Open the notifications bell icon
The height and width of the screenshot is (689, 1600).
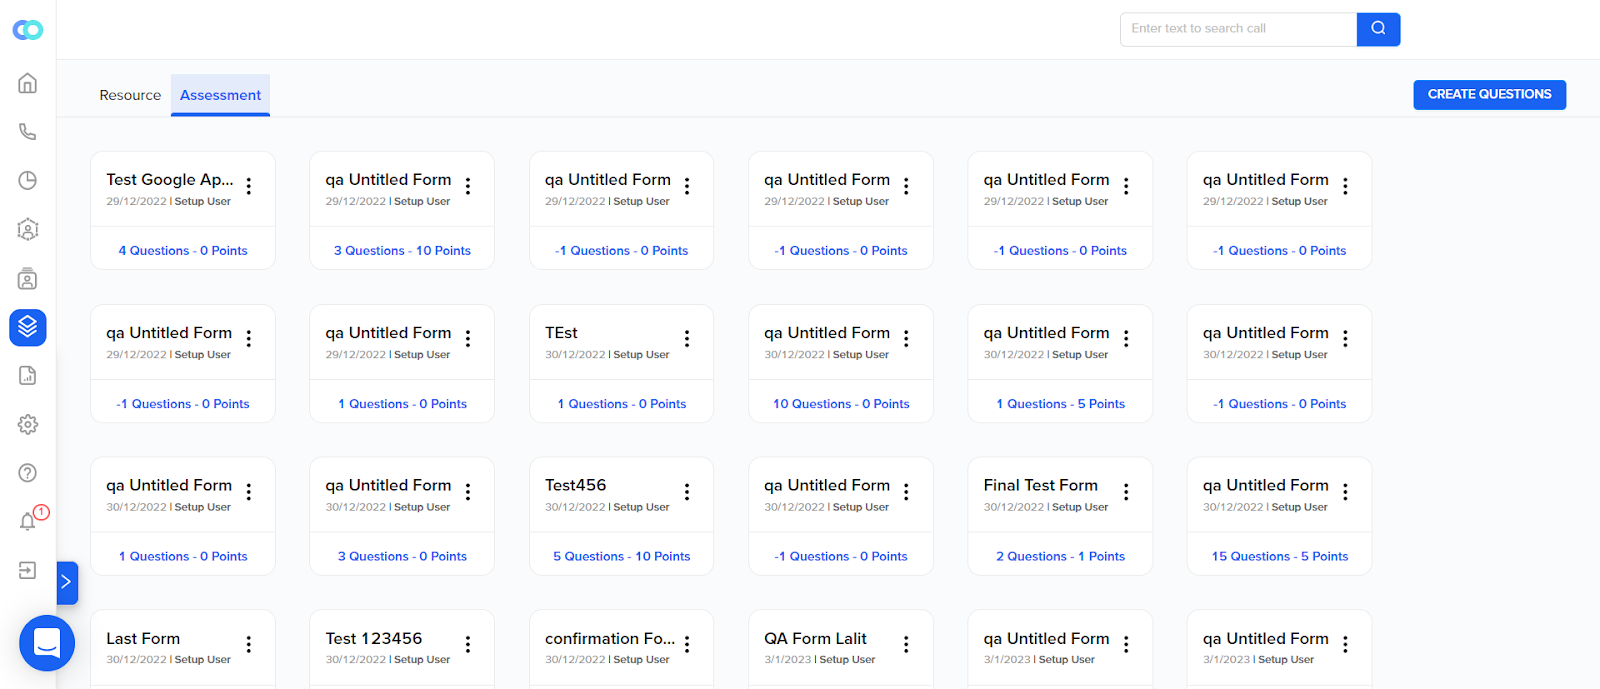[x=28, y=521]
